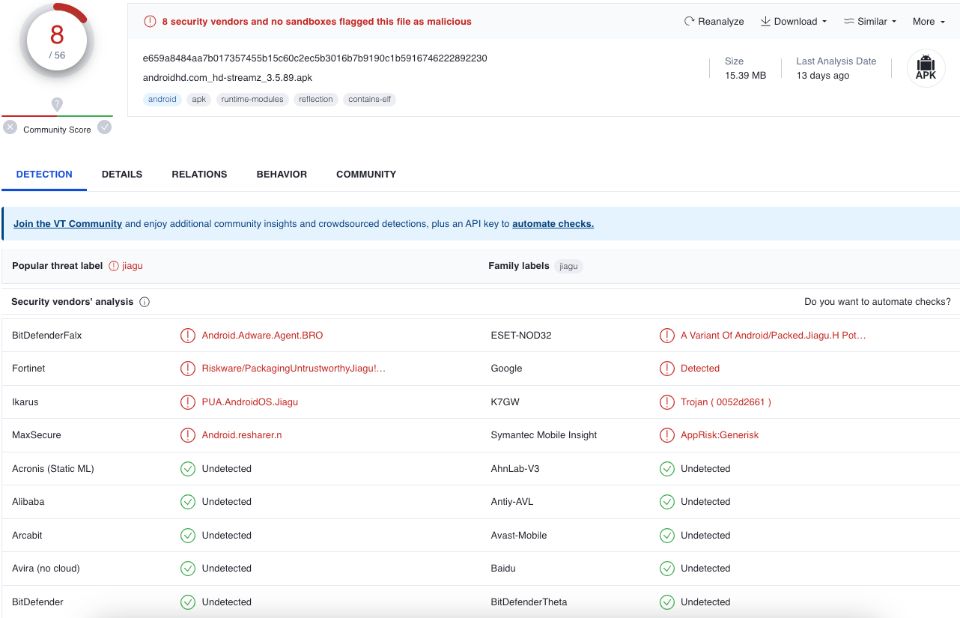Click the 13 days ago analysis date
The height and width of the screenshot is (618, 960).
822,76
